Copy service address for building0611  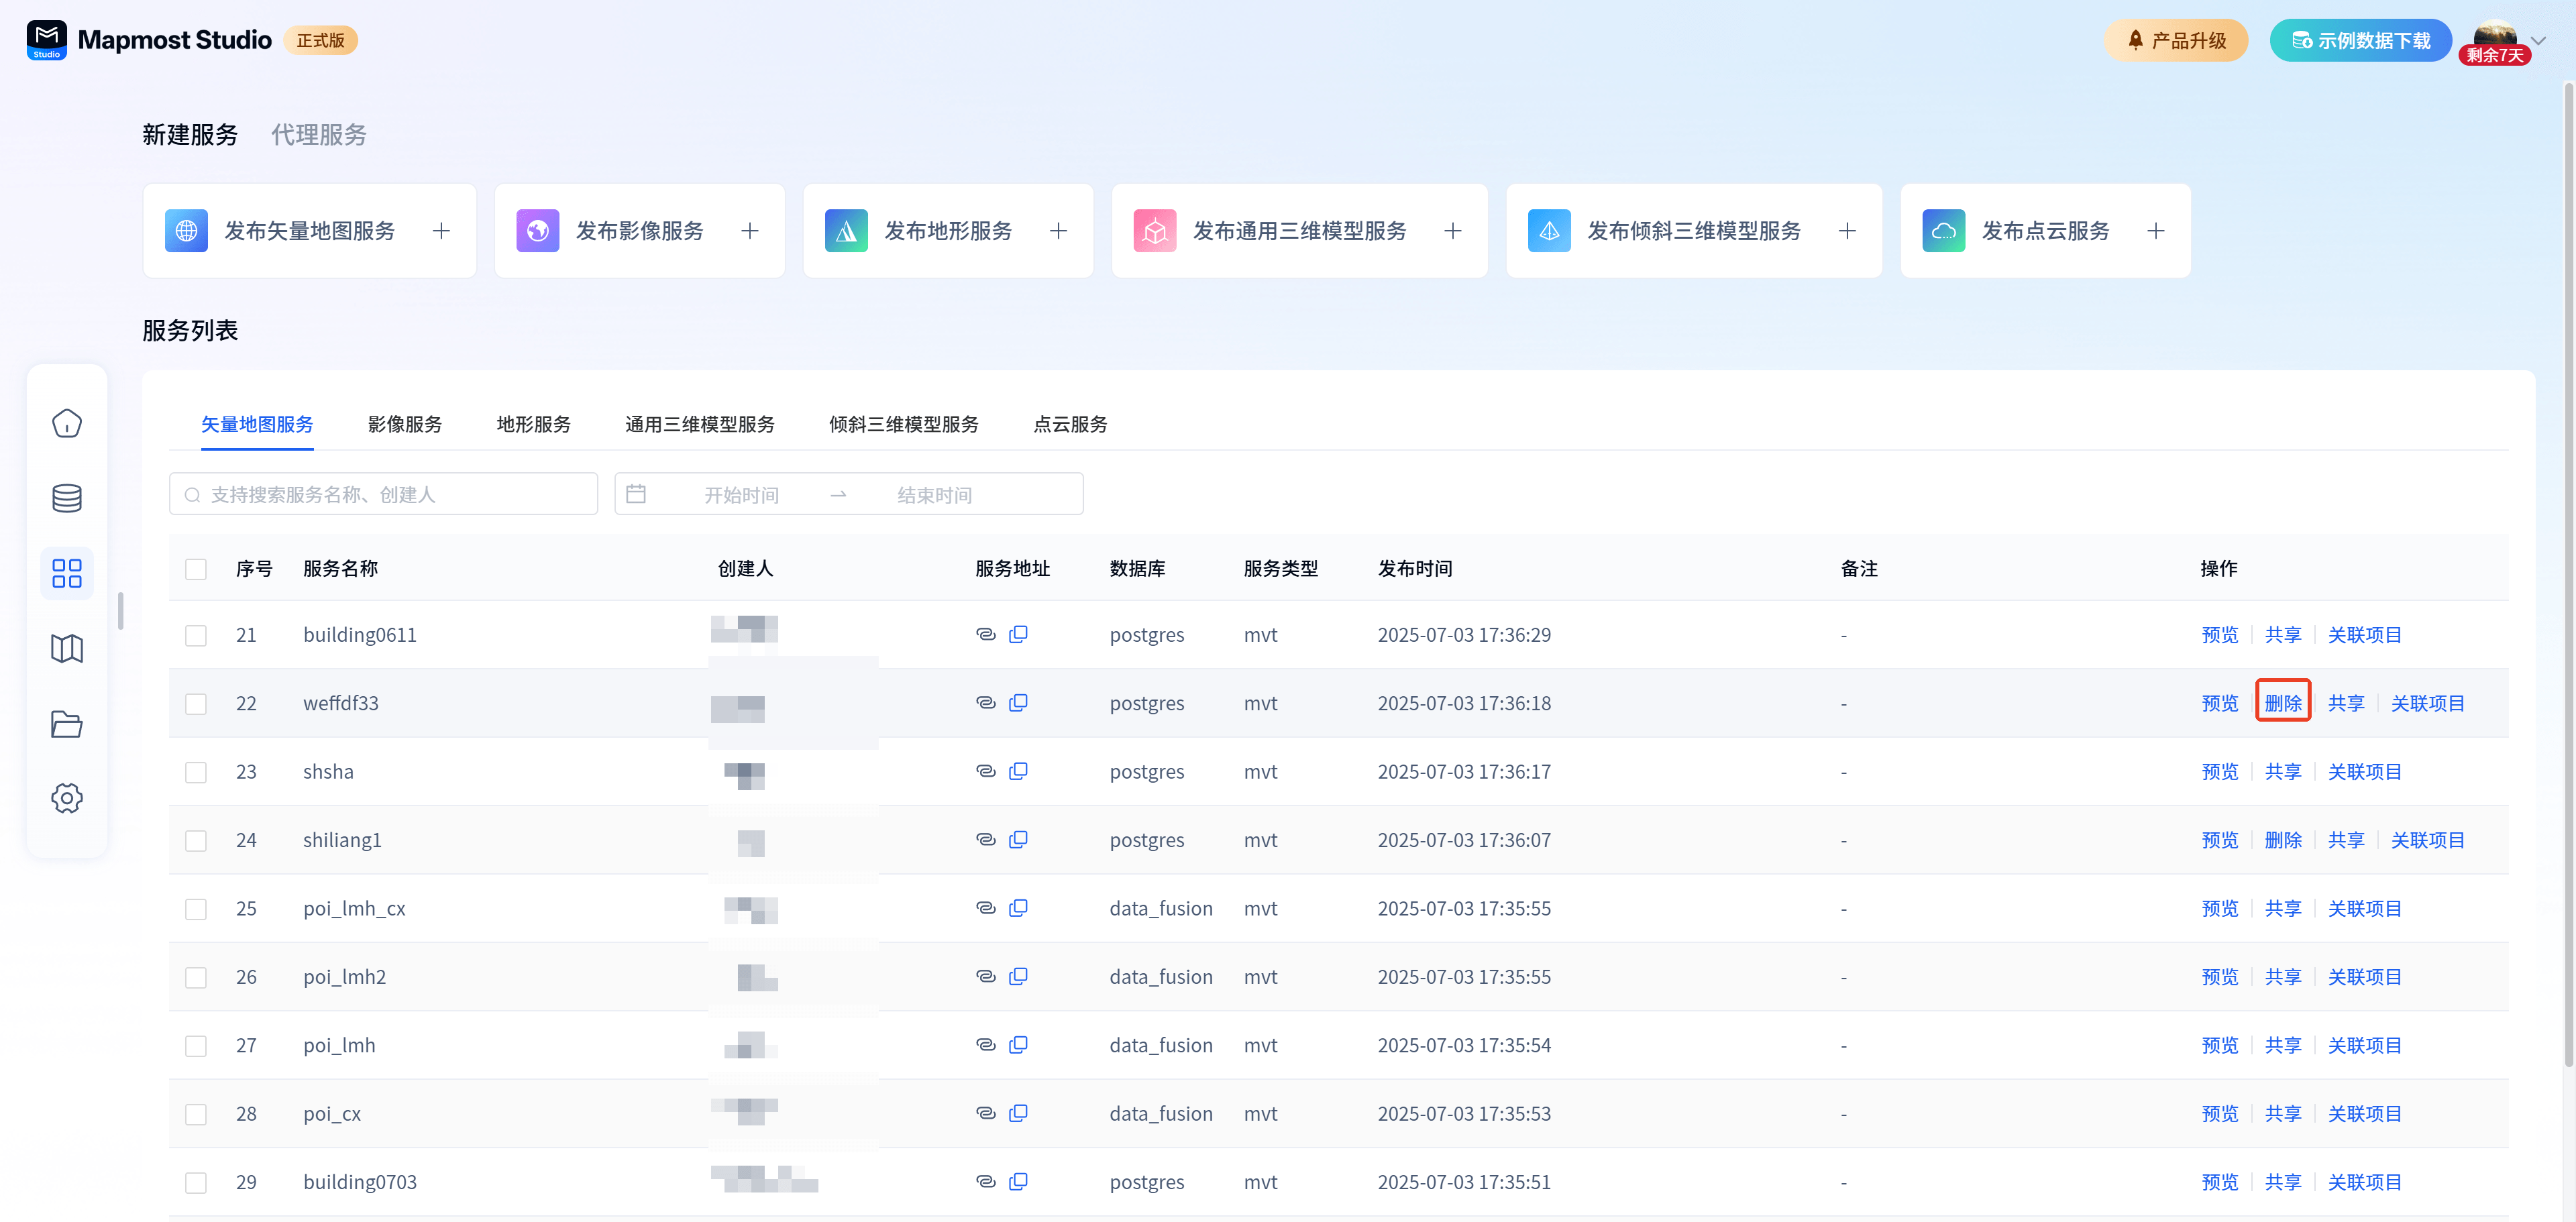click(1018, 634)
